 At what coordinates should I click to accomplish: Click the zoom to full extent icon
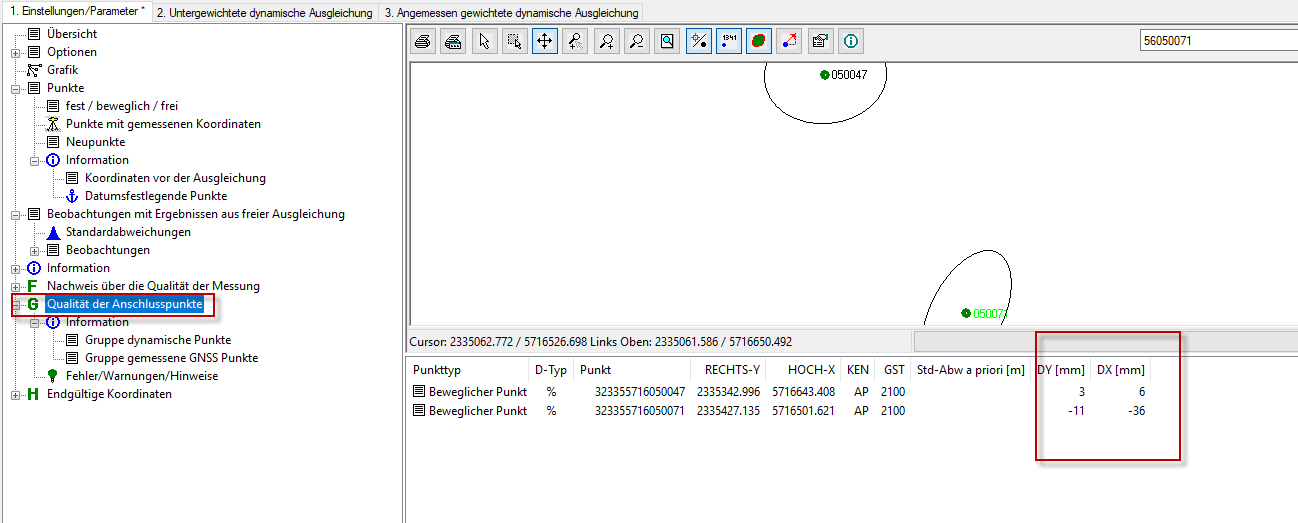point(667,42)
